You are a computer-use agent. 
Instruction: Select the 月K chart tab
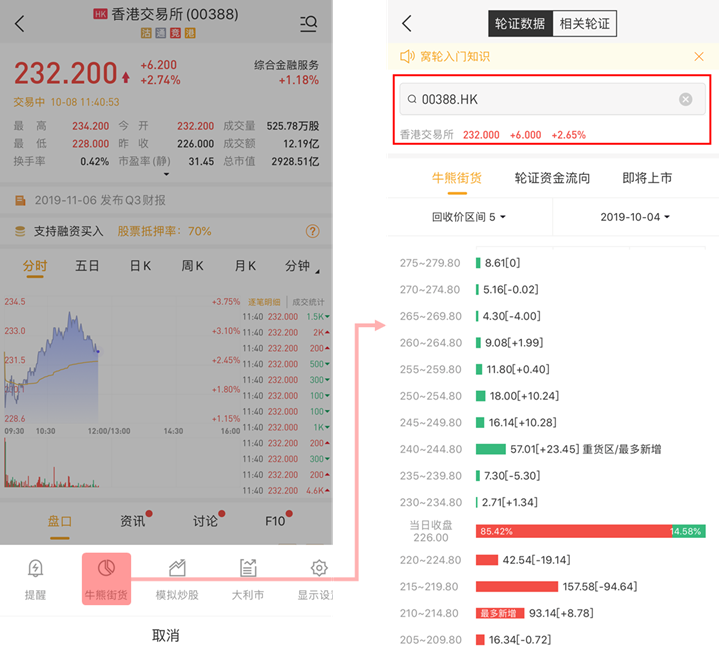point(245,266)
